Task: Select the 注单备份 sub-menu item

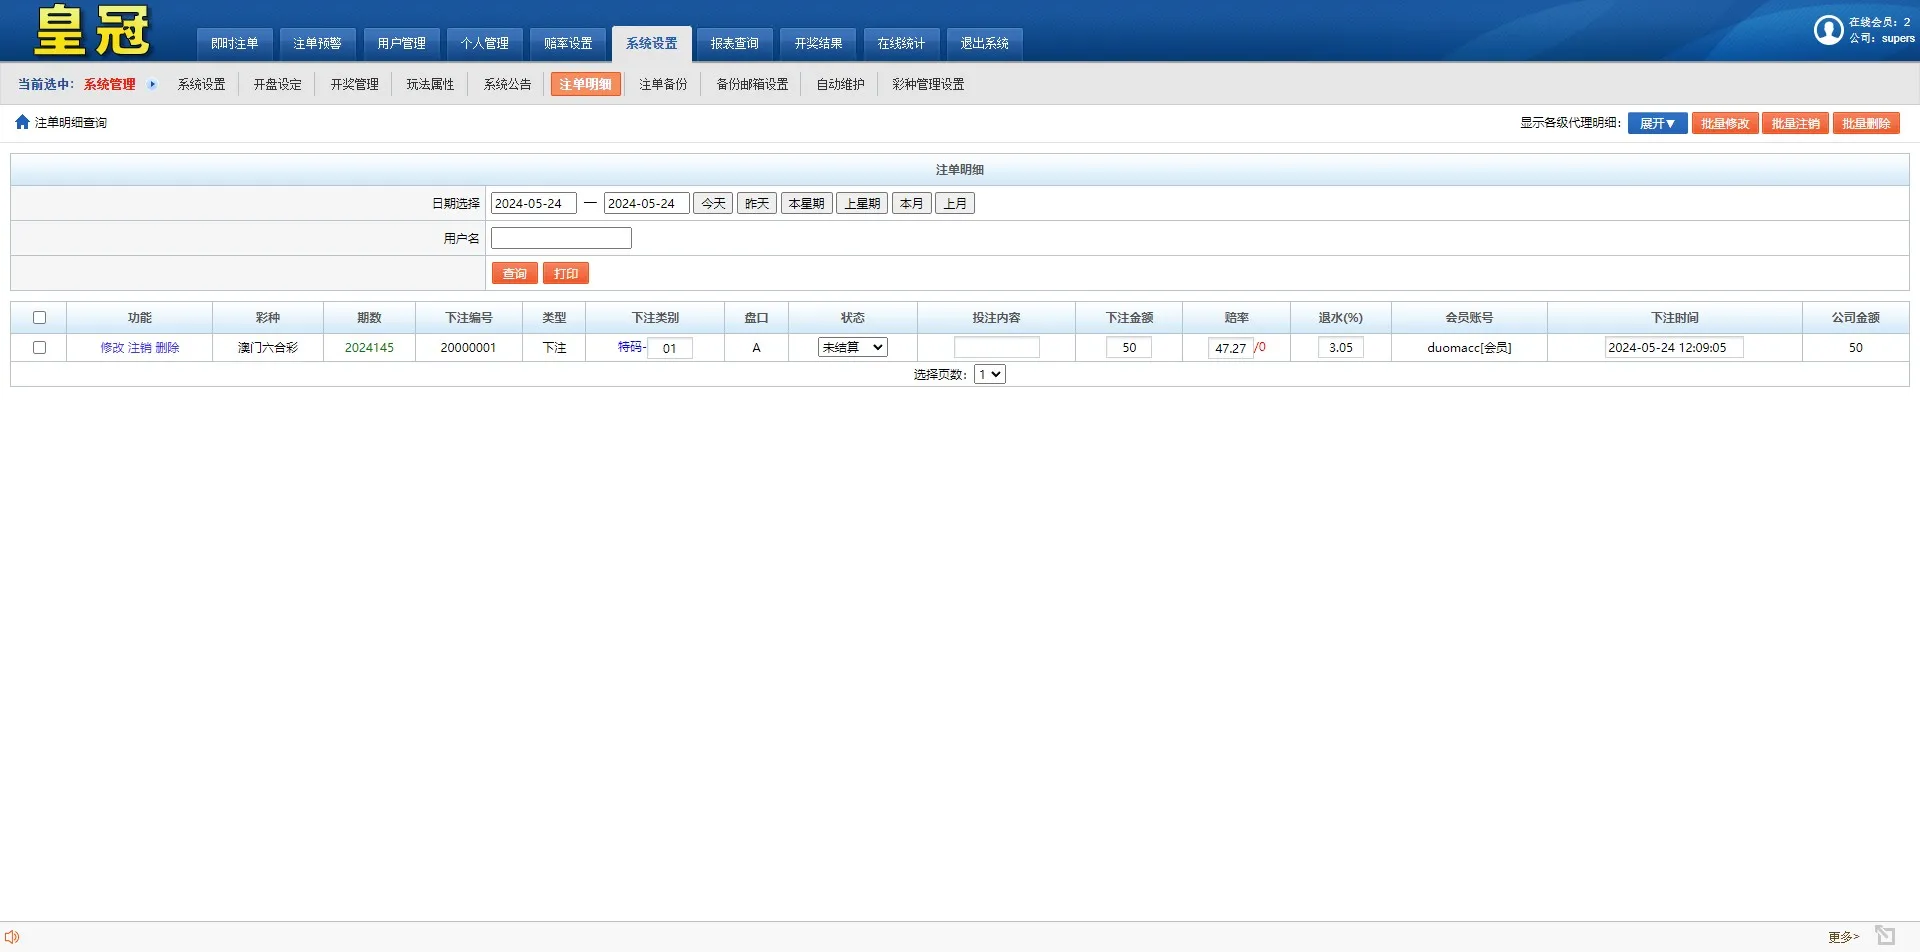Action: click(x=662, y=84)
